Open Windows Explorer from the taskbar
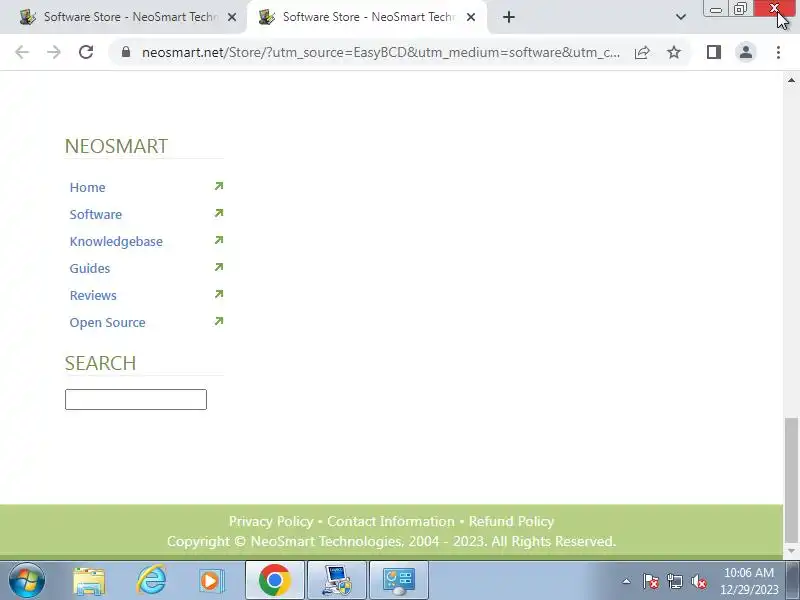Image resolution: width=800 pixels, height=600 pixels. pyautogui.click(x=89, y=581)
